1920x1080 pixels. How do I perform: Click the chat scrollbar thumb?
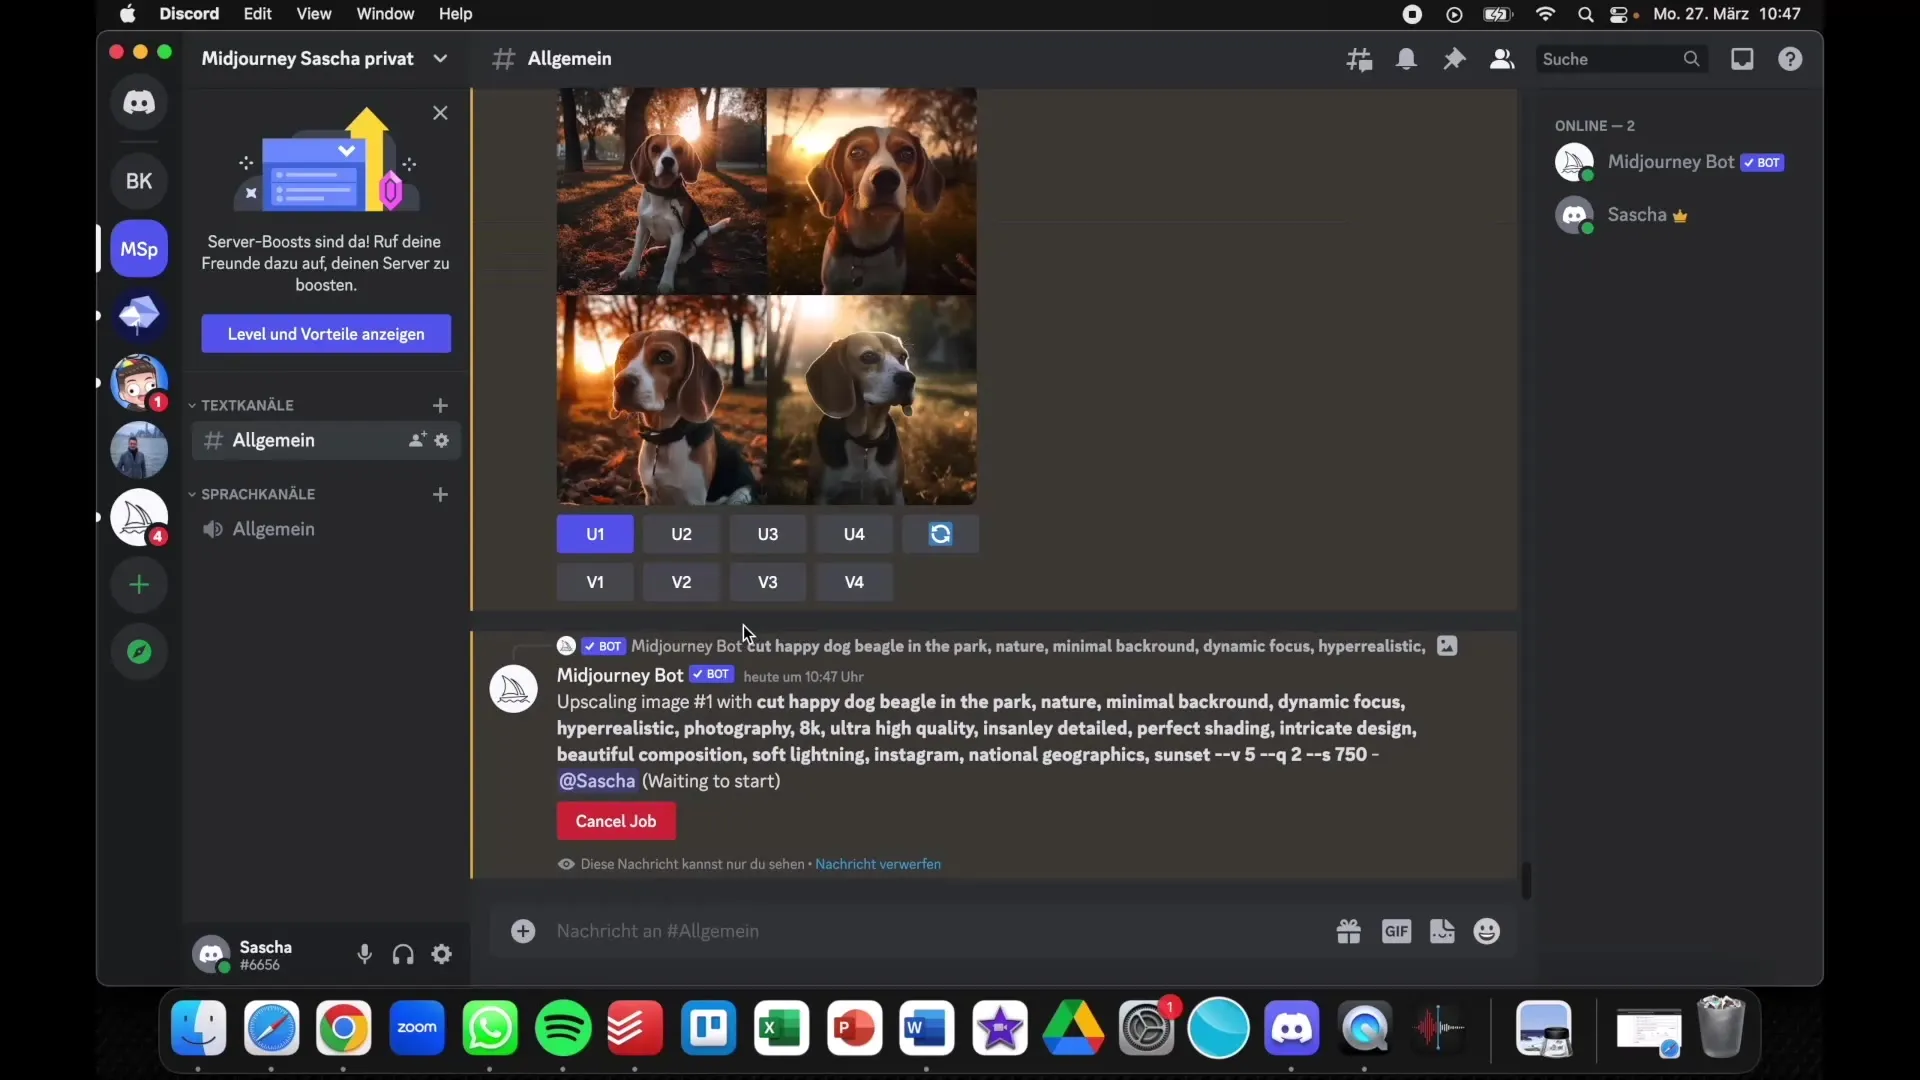pyautogui.click(x=1526, y=880)
